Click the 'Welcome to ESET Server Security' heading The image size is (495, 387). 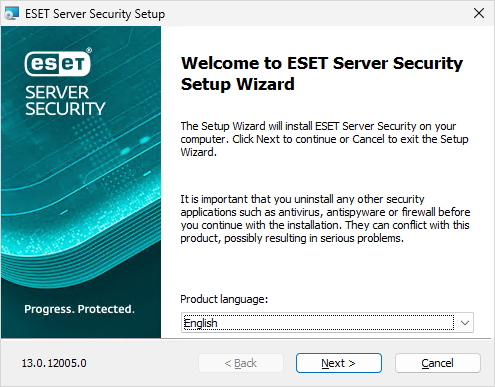(x=322, y=73)
